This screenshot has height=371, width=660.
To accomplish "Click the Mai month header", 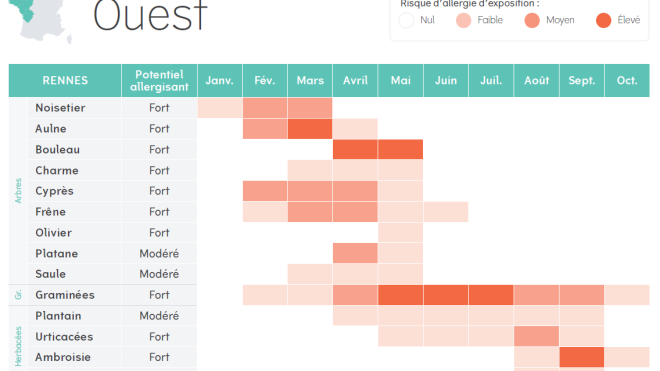I will pyautogui.click(x=401, y=80).
